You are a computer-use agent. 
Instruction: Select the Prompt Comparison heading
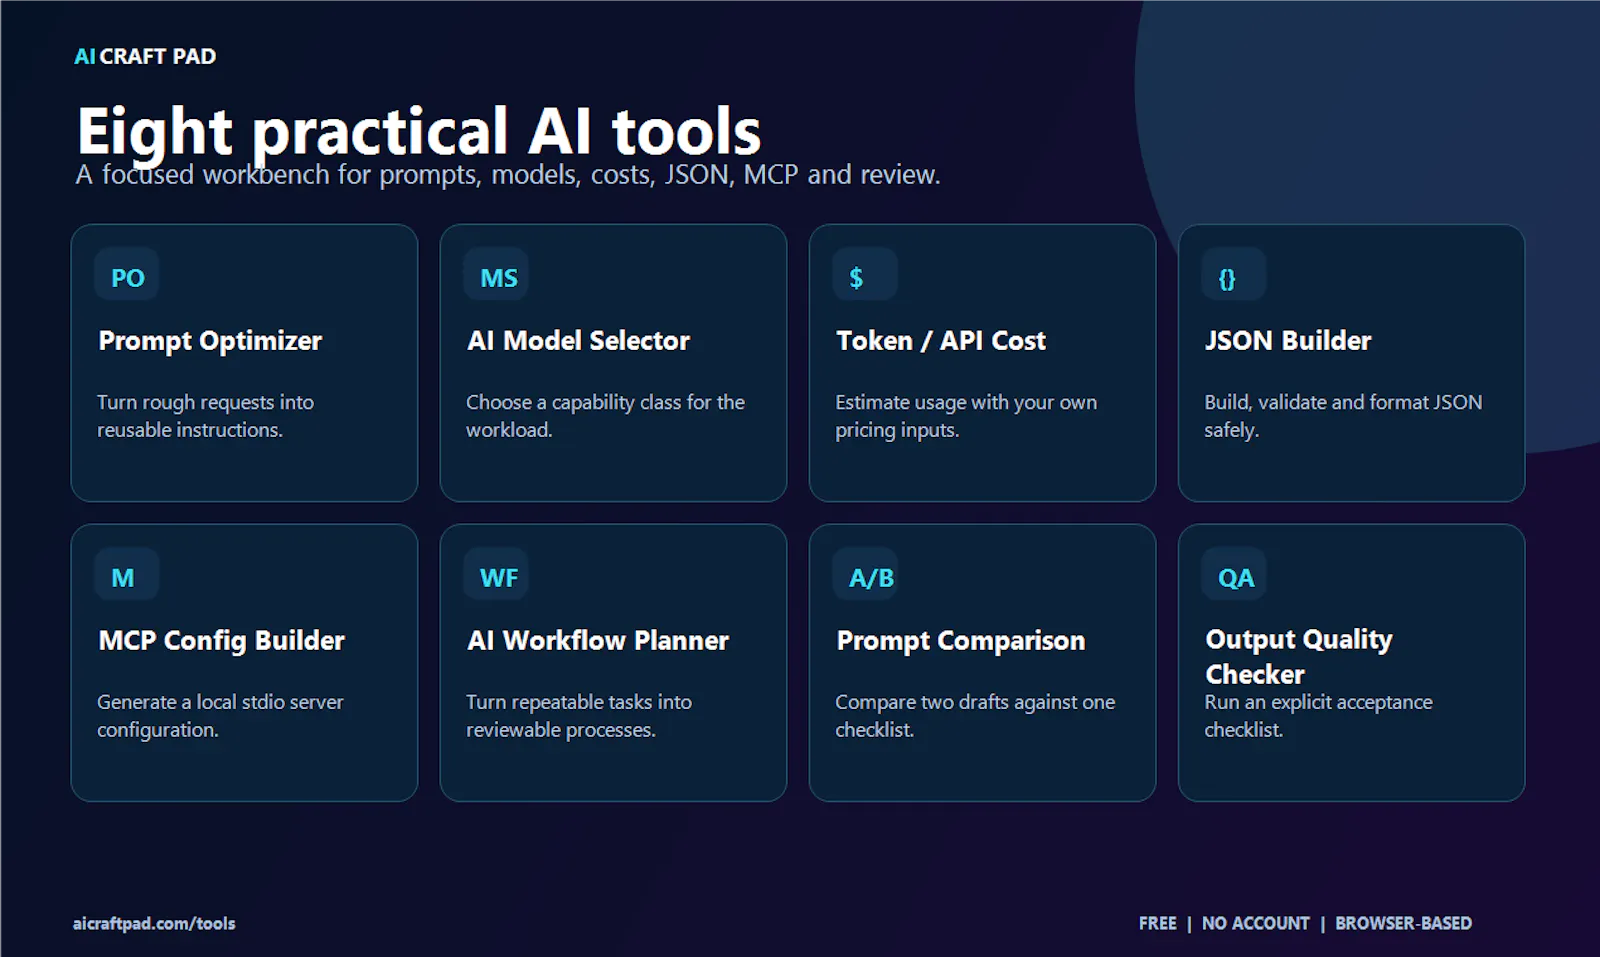pos(960,641)
